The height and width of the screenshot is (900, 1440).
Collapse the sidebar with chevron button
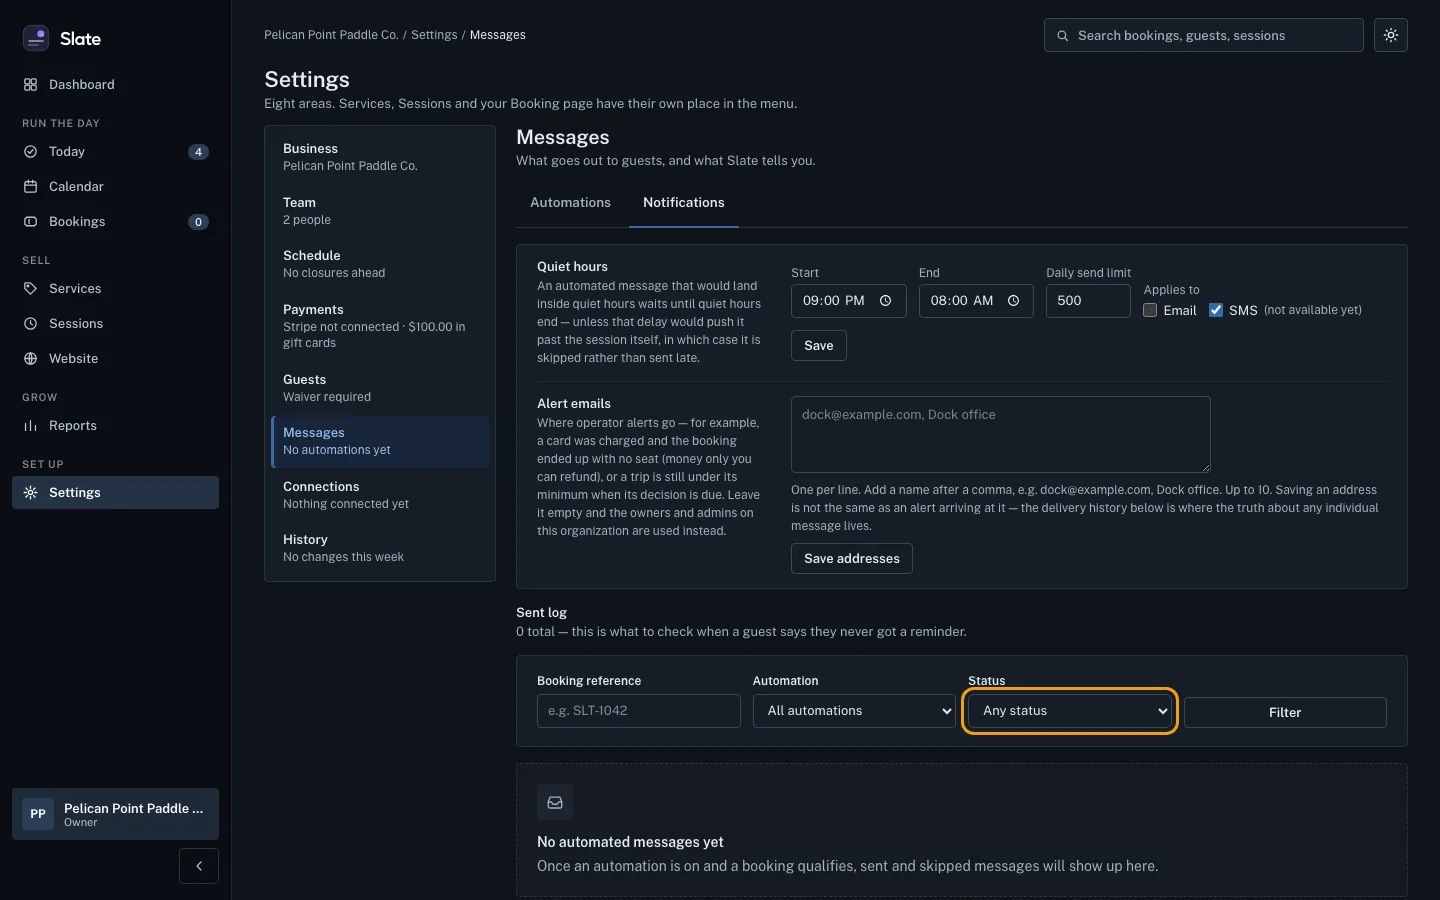(x=199, y=866)
